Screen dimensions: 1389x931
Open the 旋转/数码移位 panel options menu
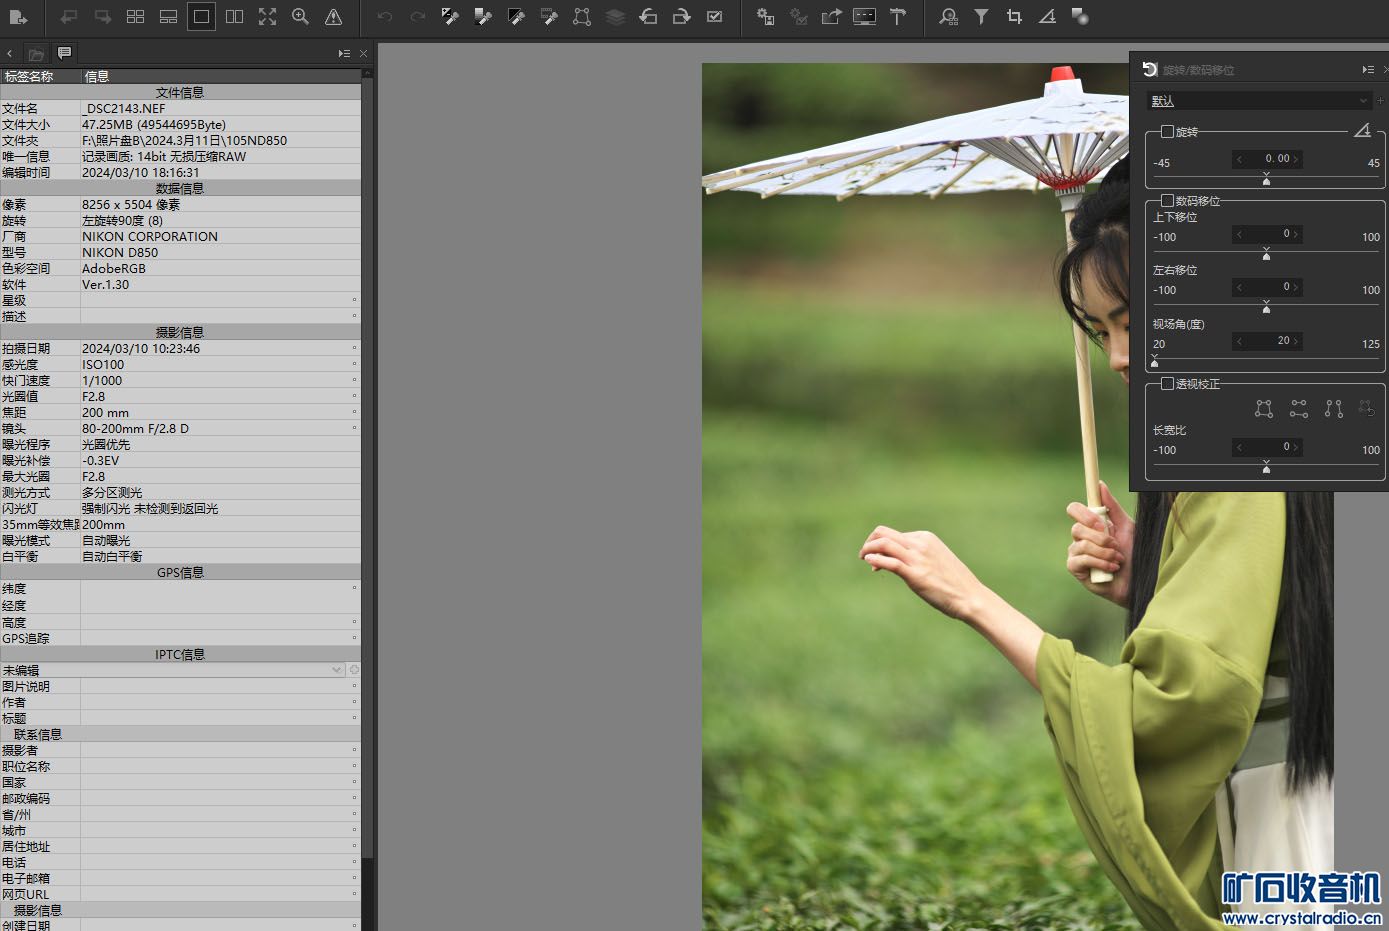[1367, 70]
